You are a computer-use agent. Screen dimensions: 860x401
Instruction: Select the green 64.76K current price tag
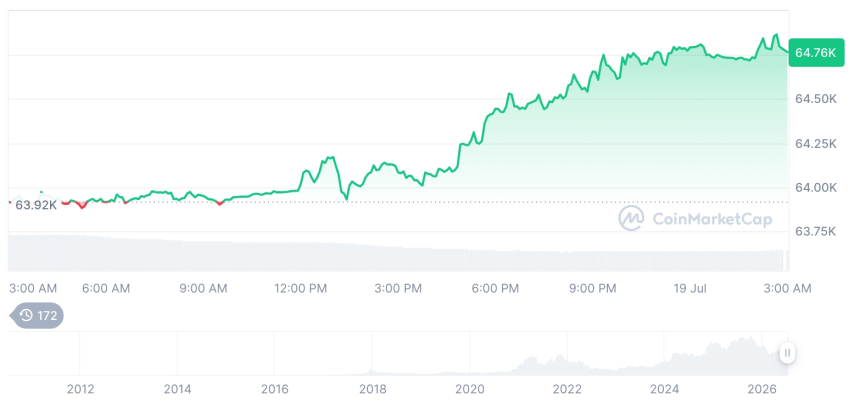tap(816, 53)
